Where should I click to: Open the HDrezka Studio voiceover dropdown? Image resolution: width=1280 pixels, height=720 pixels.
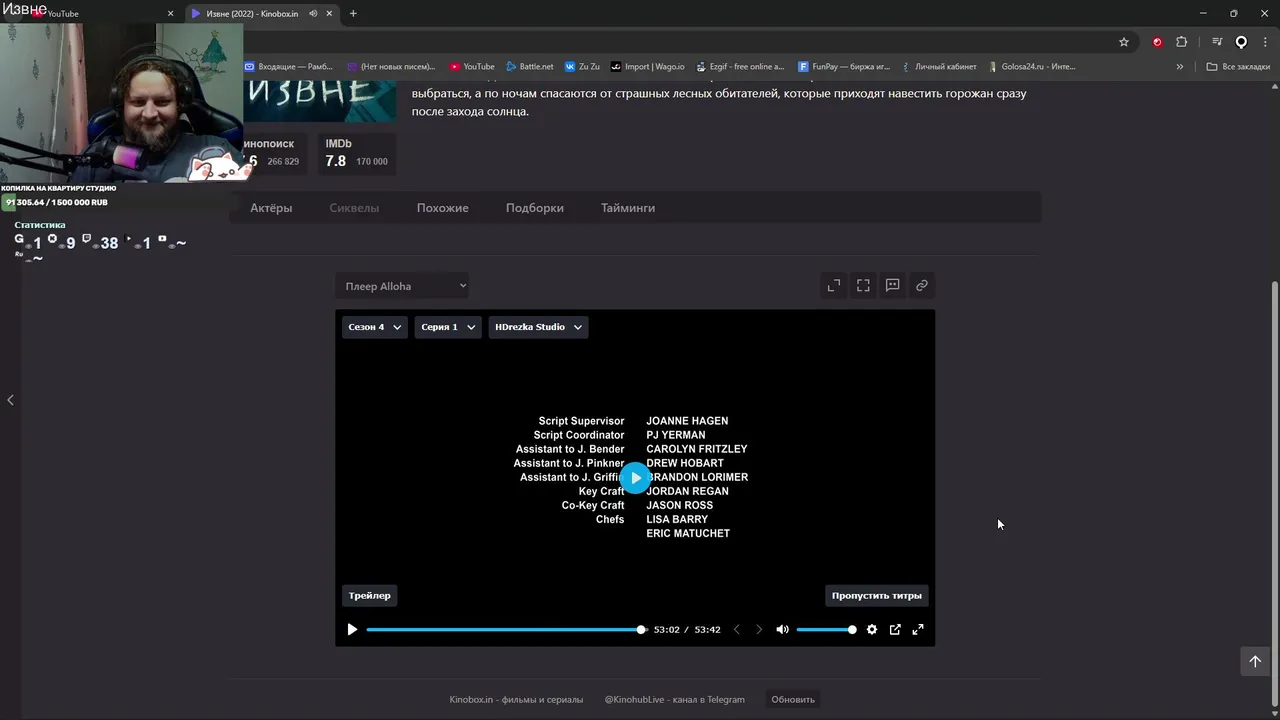(538, 327)
